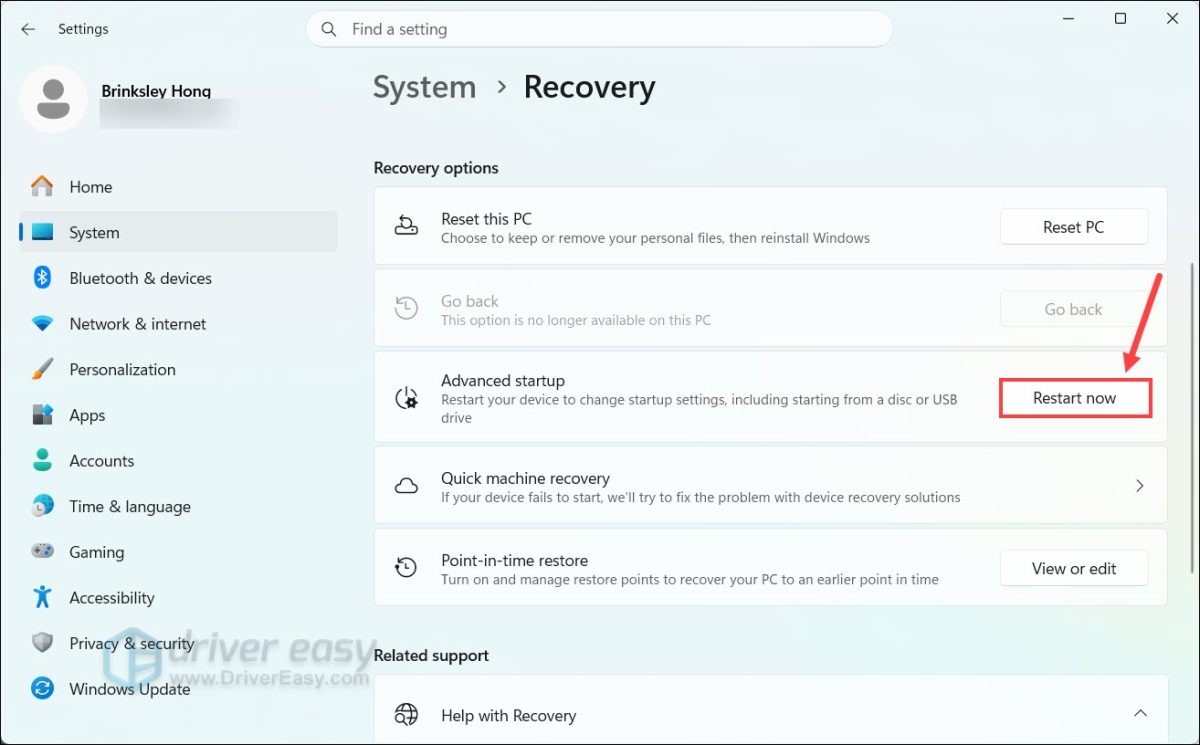The width and height of the screenshot is (1200, 745).
Task: Open Personalization settings
Action: [178, 369]
